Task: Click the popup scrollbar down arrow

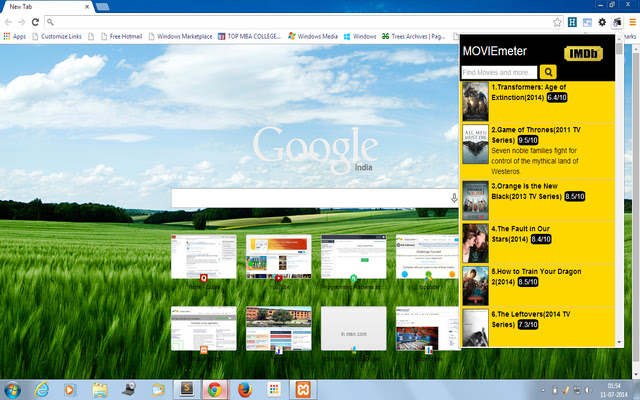Action: click(619, 342)
